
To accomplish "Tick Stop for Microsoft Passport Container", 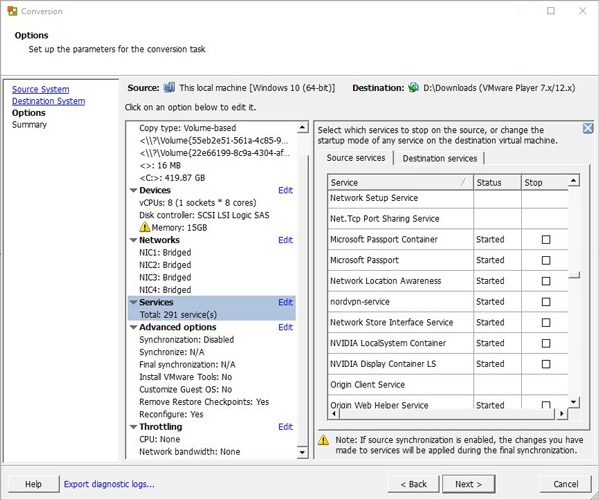I will pos(546,239).
